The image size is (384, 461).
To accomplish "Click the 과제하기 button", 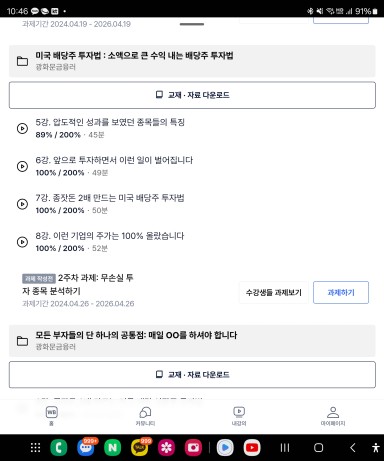I will click(x=341, y=292).
